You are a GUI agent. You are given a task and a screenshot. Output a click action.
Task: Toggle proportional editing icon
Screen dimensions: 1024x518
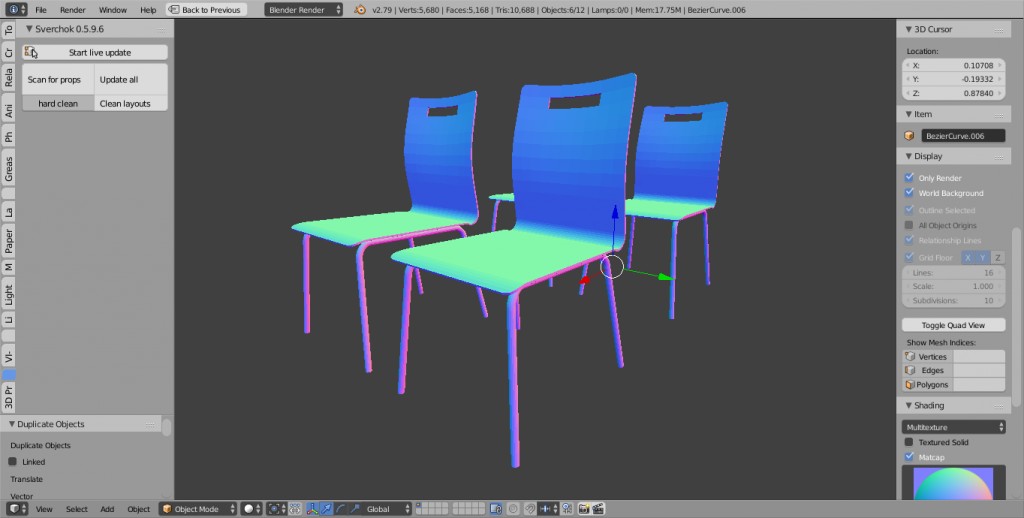click(513, 509)
